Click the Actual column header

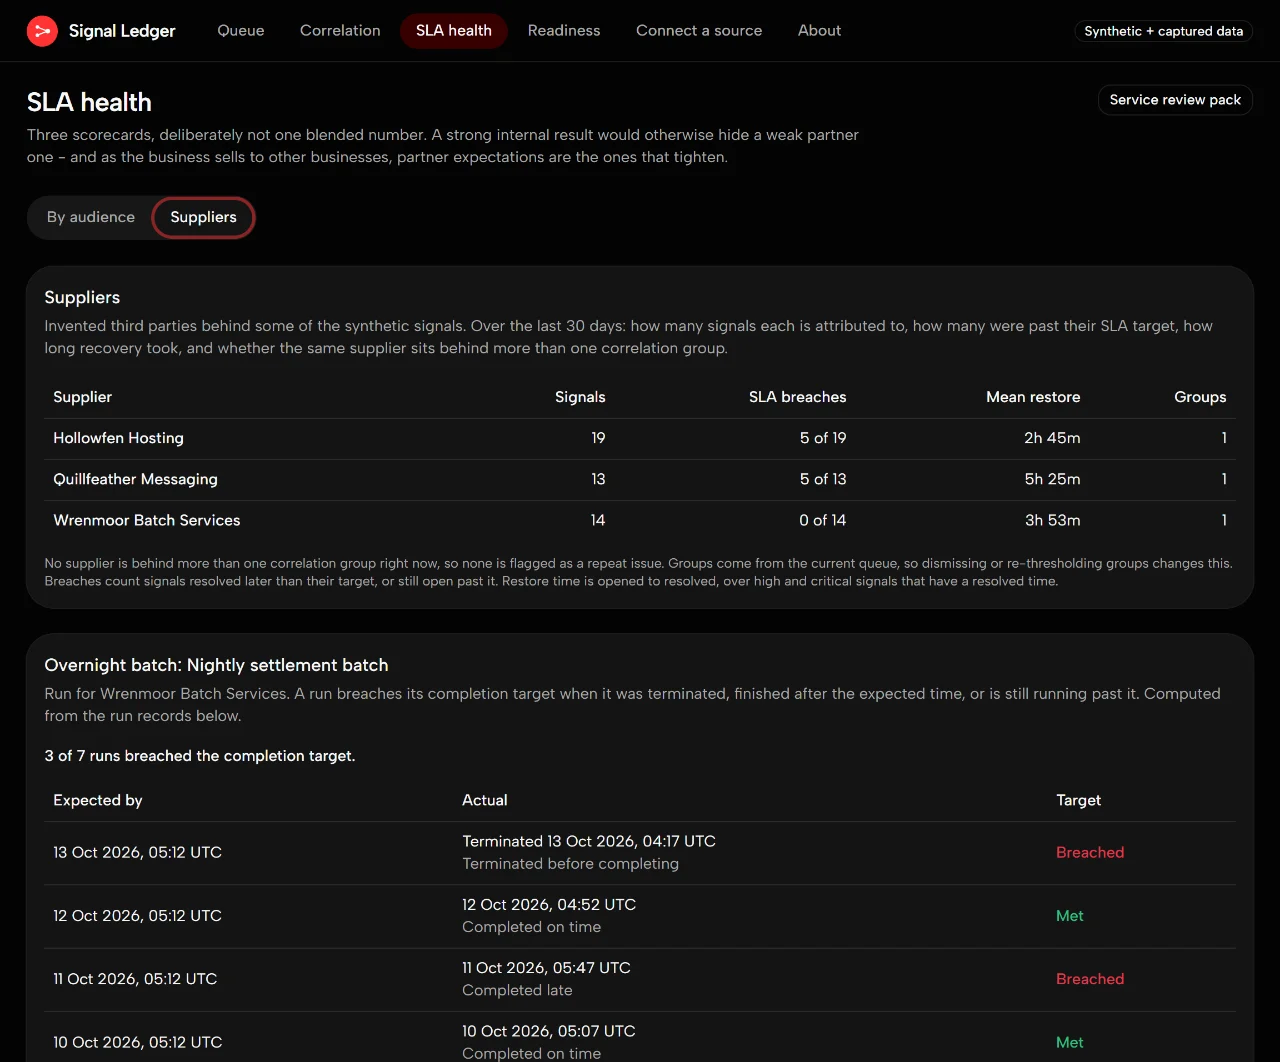(485, 800)
